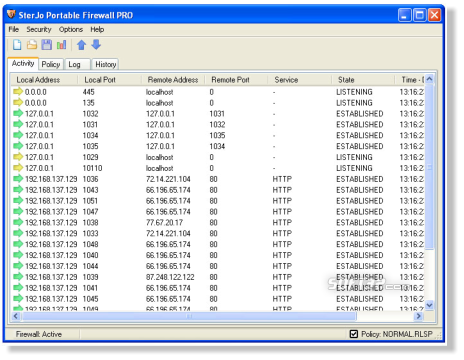This screenshot has height=360, width=464.
Task: Sort by the Remote Address column header
Action: [x=173, y=80]
